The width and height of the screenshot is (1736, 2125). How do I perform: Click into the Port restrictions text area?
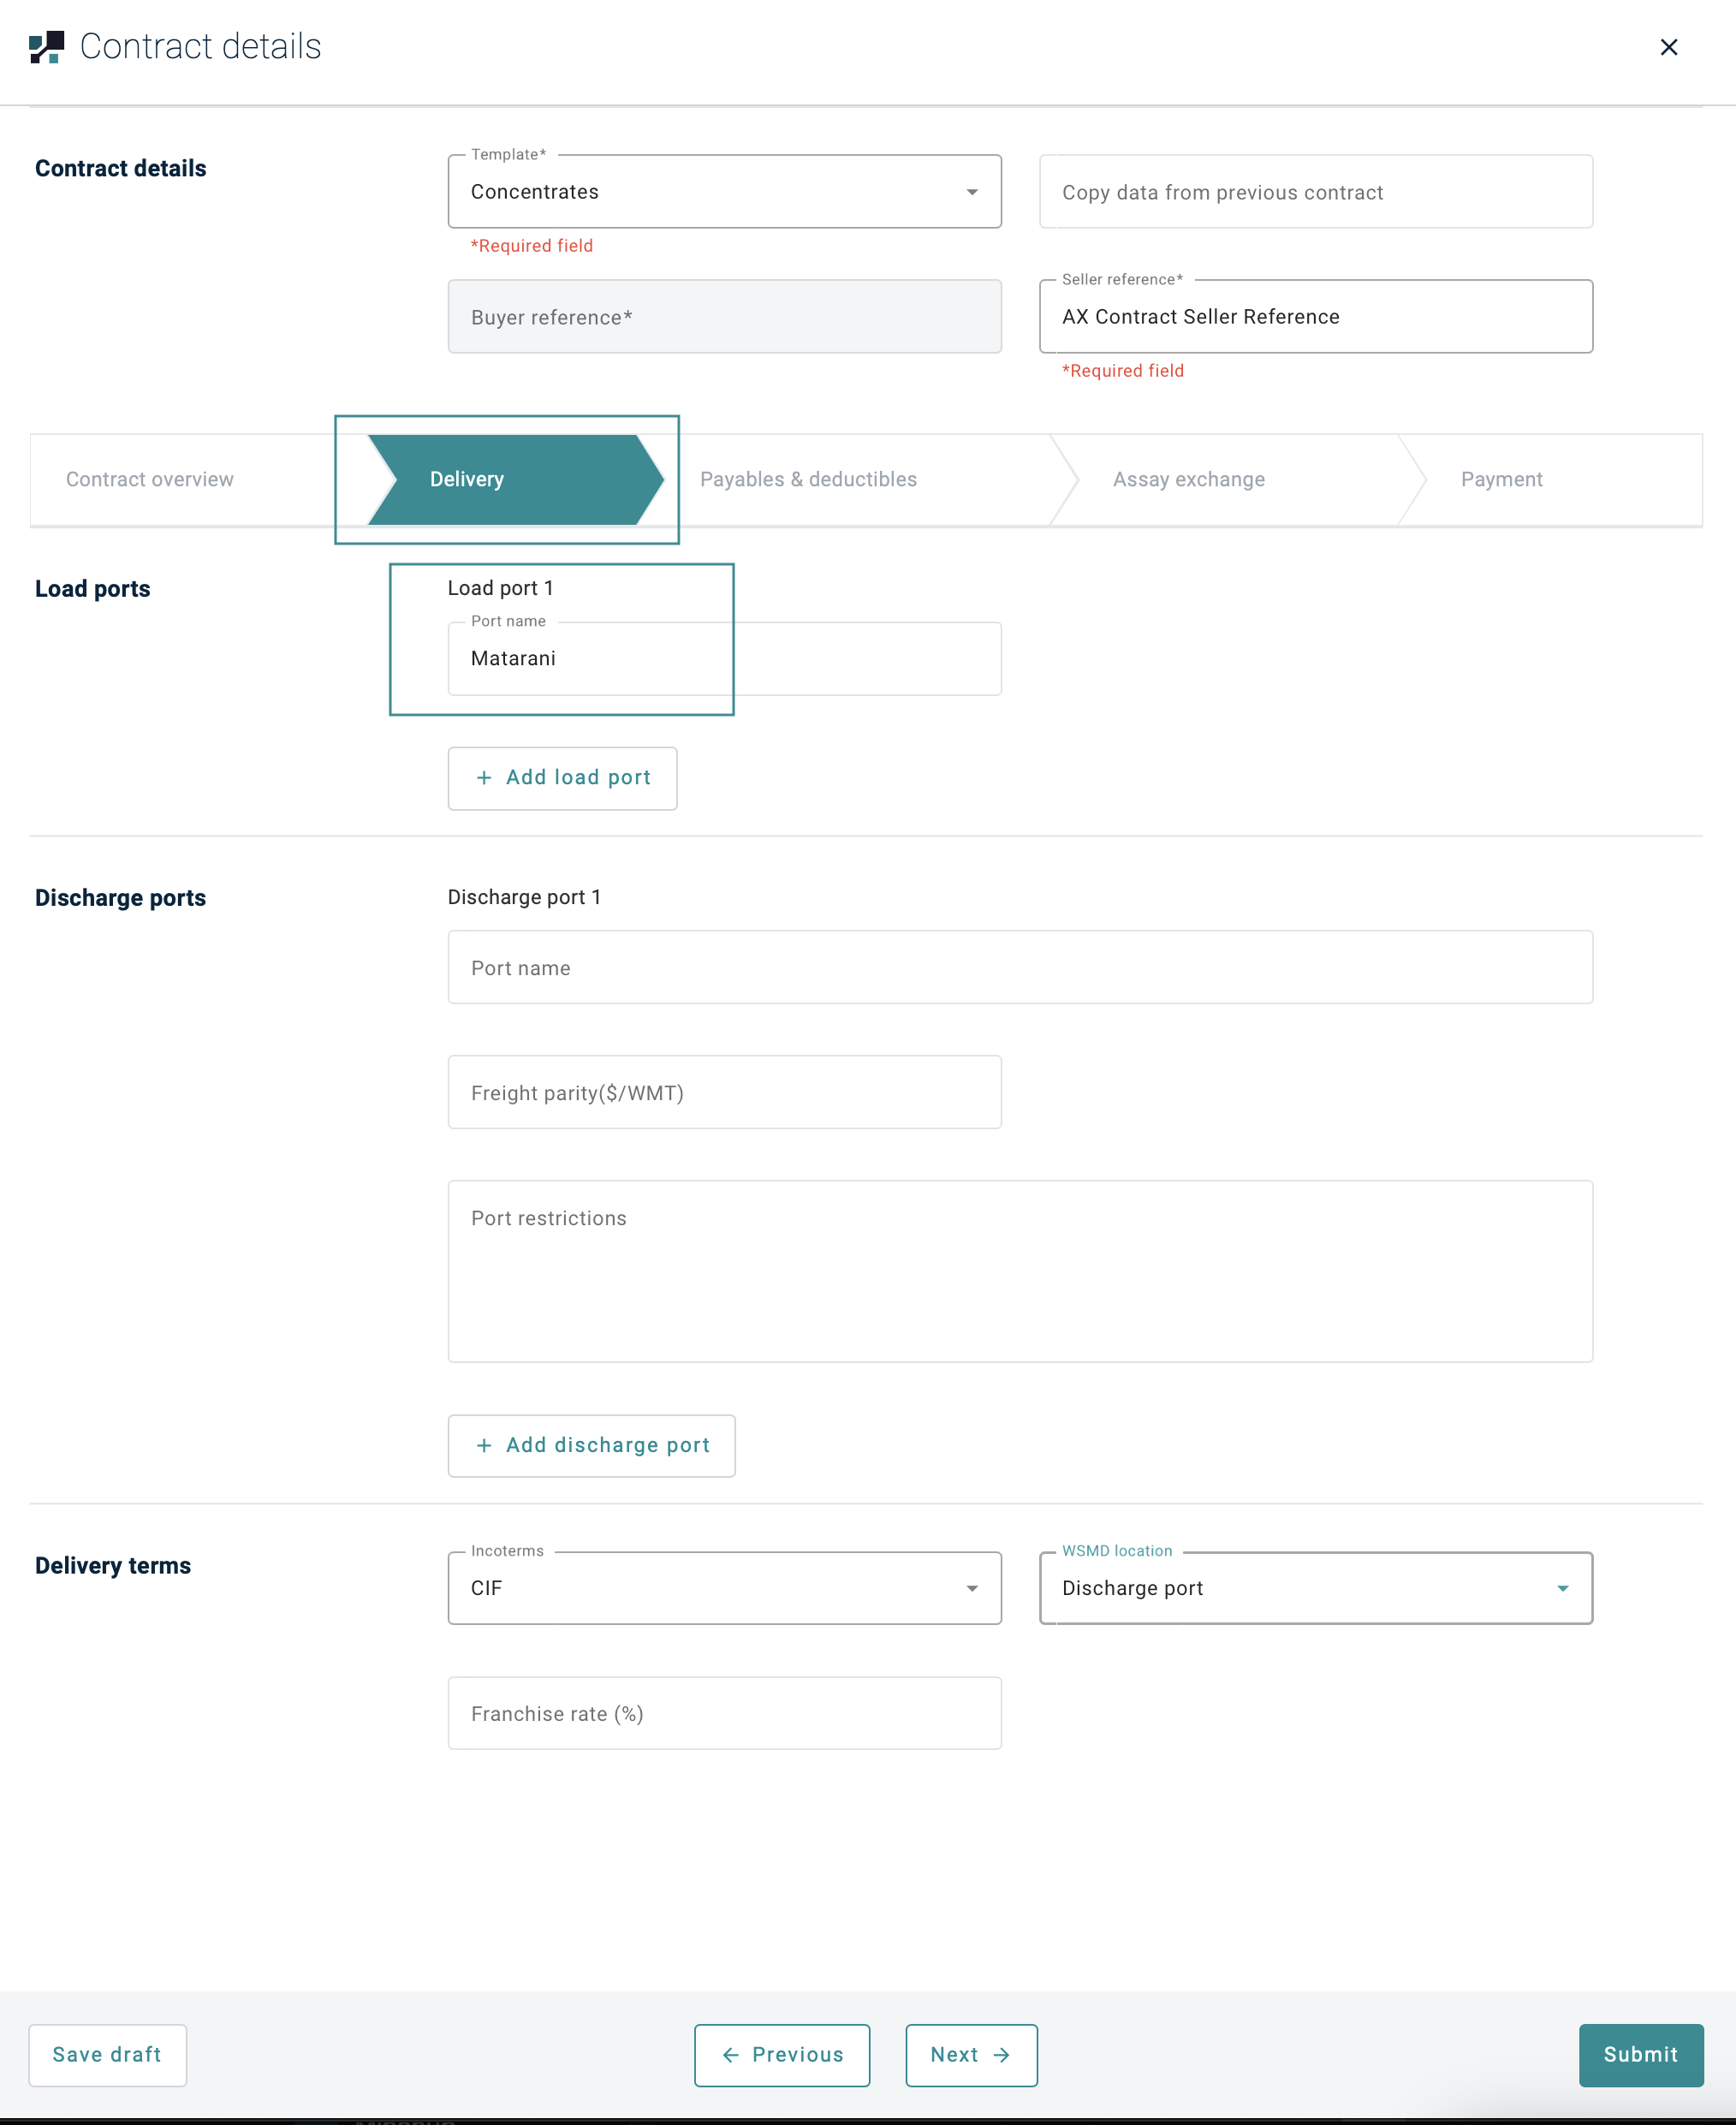(1020, 1270)
